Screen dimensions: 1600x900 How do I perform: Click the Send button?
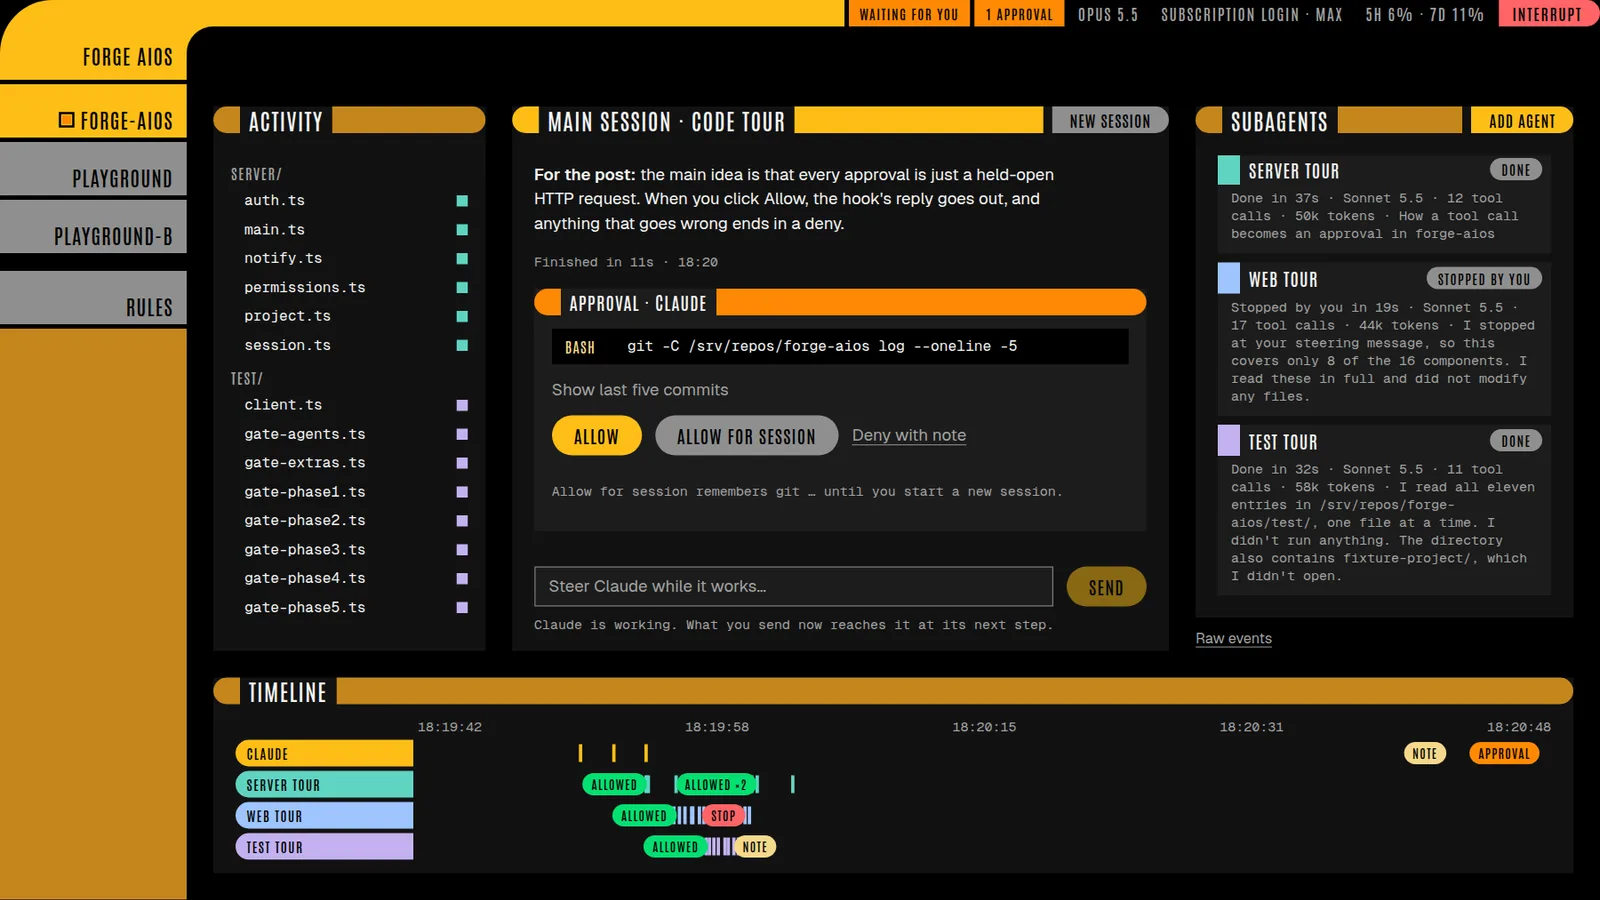(x=1106, y=587)
